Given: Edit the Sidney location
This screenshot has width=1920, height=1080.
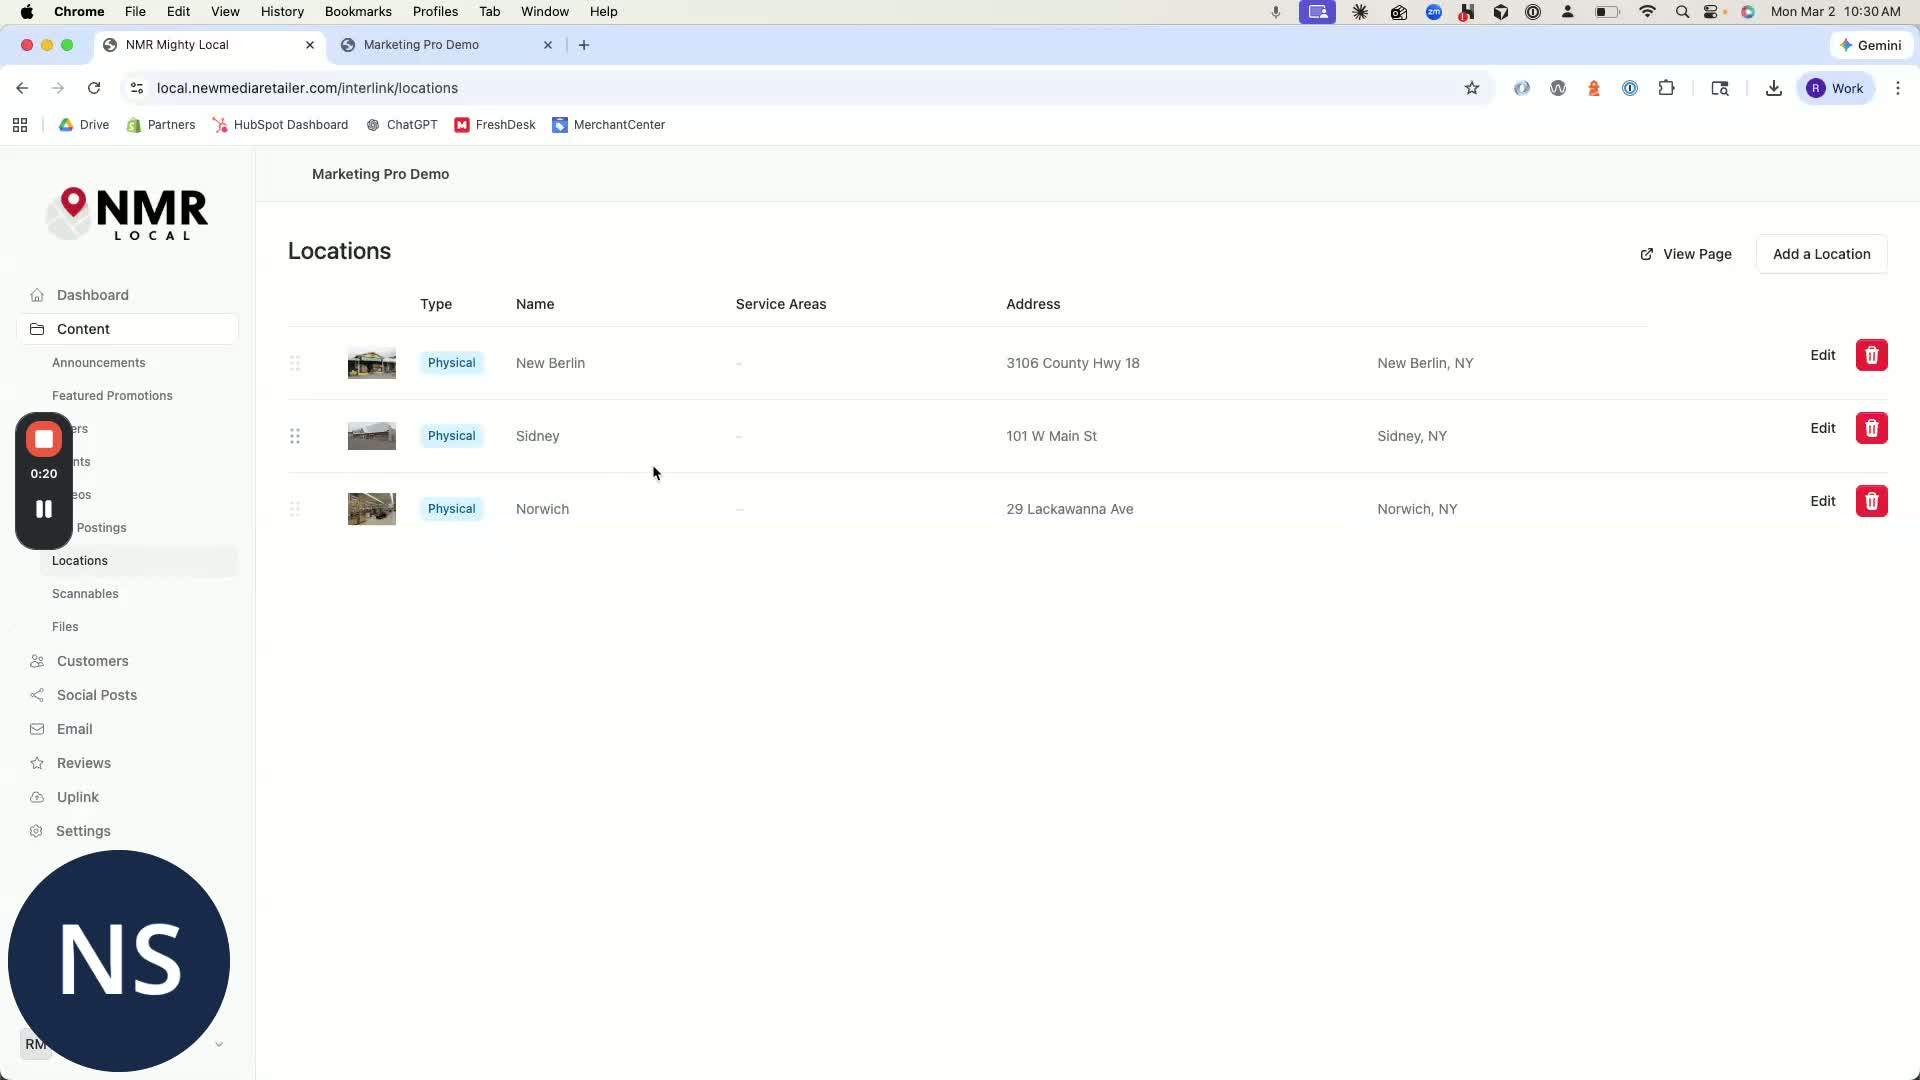Looking at the screenshot, I should [x=1822, y=428].
